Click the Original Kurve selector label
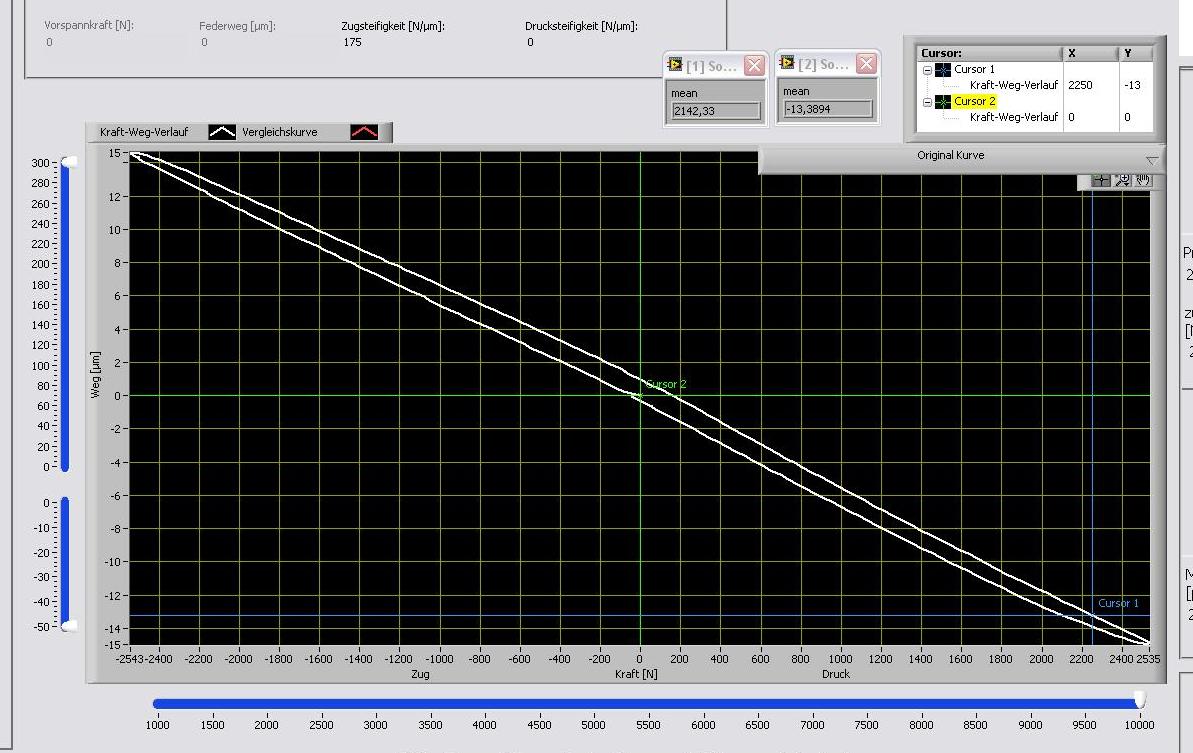 pos(950,155)
